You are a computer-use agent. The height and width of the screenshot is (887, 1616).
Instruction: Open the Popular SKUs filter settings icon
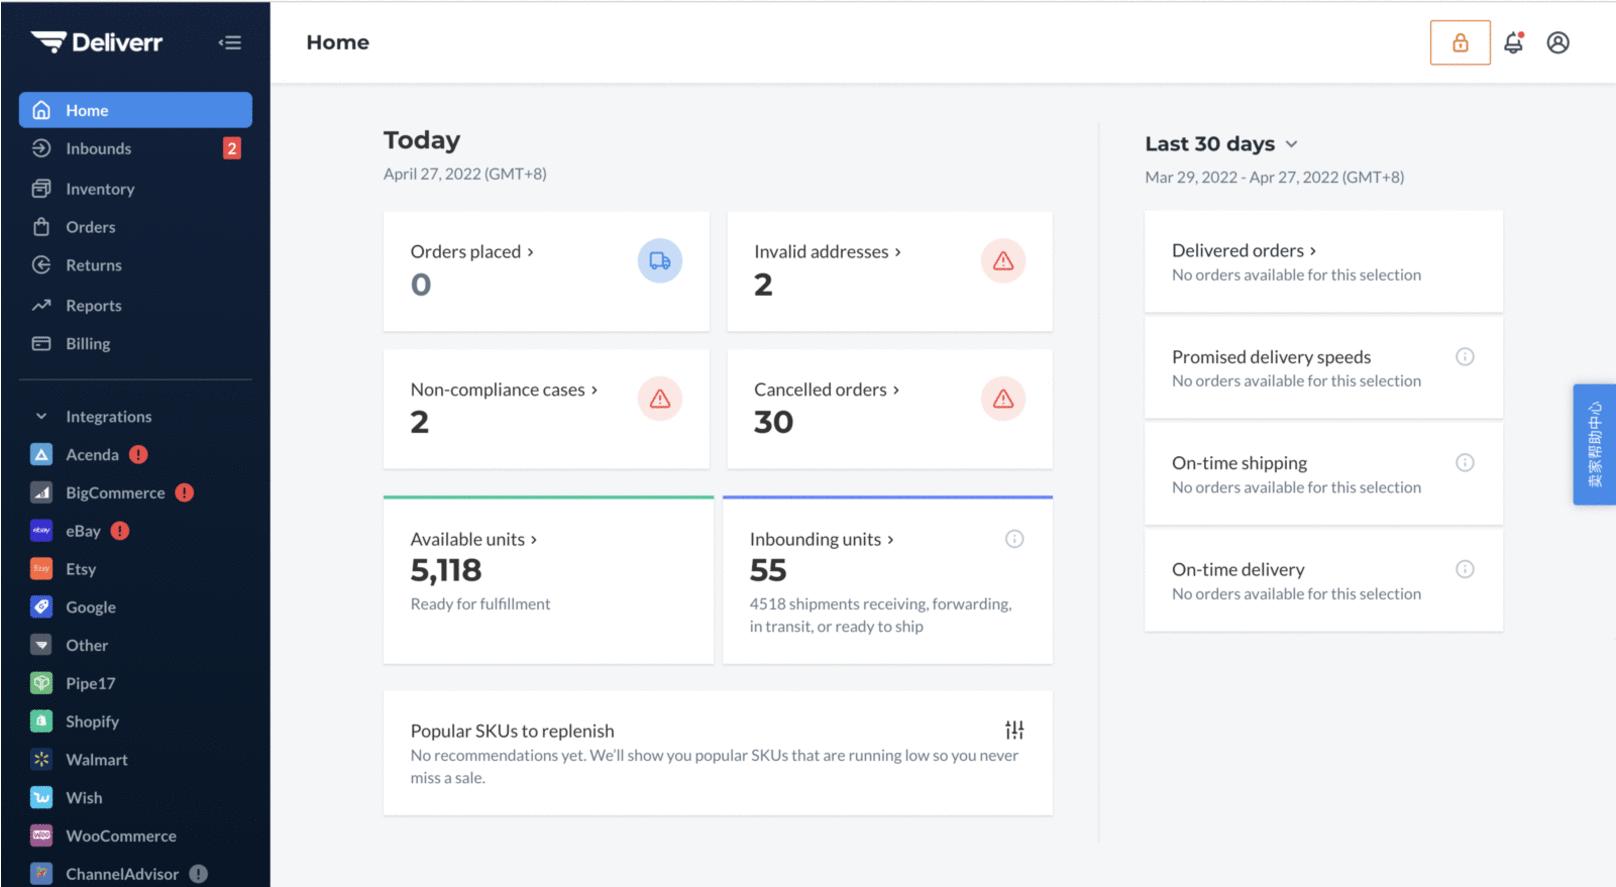[x=1014, y=730]
